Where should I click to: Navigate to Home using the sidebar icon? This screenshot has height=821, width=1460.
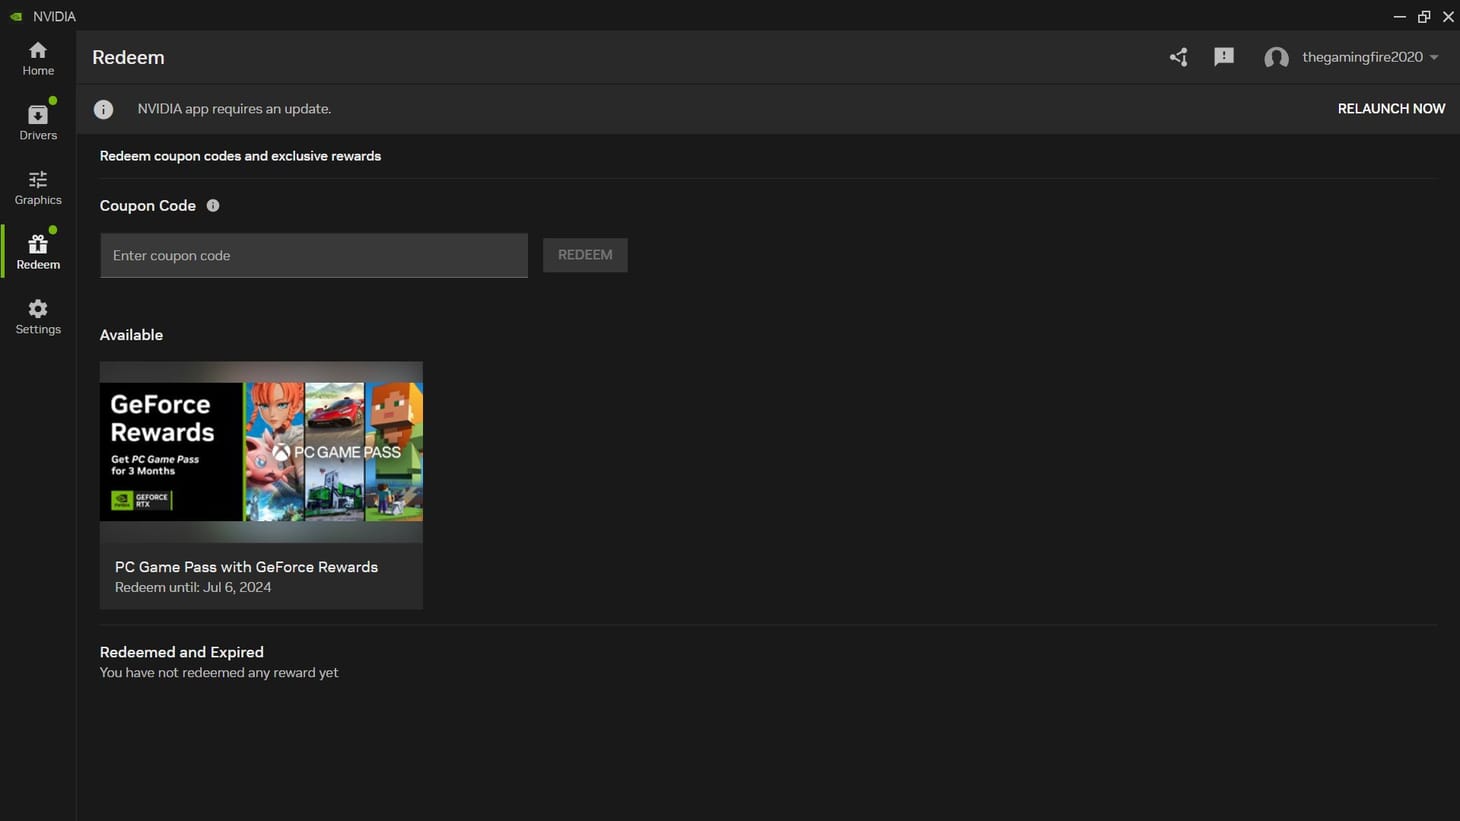pos(37,48)
